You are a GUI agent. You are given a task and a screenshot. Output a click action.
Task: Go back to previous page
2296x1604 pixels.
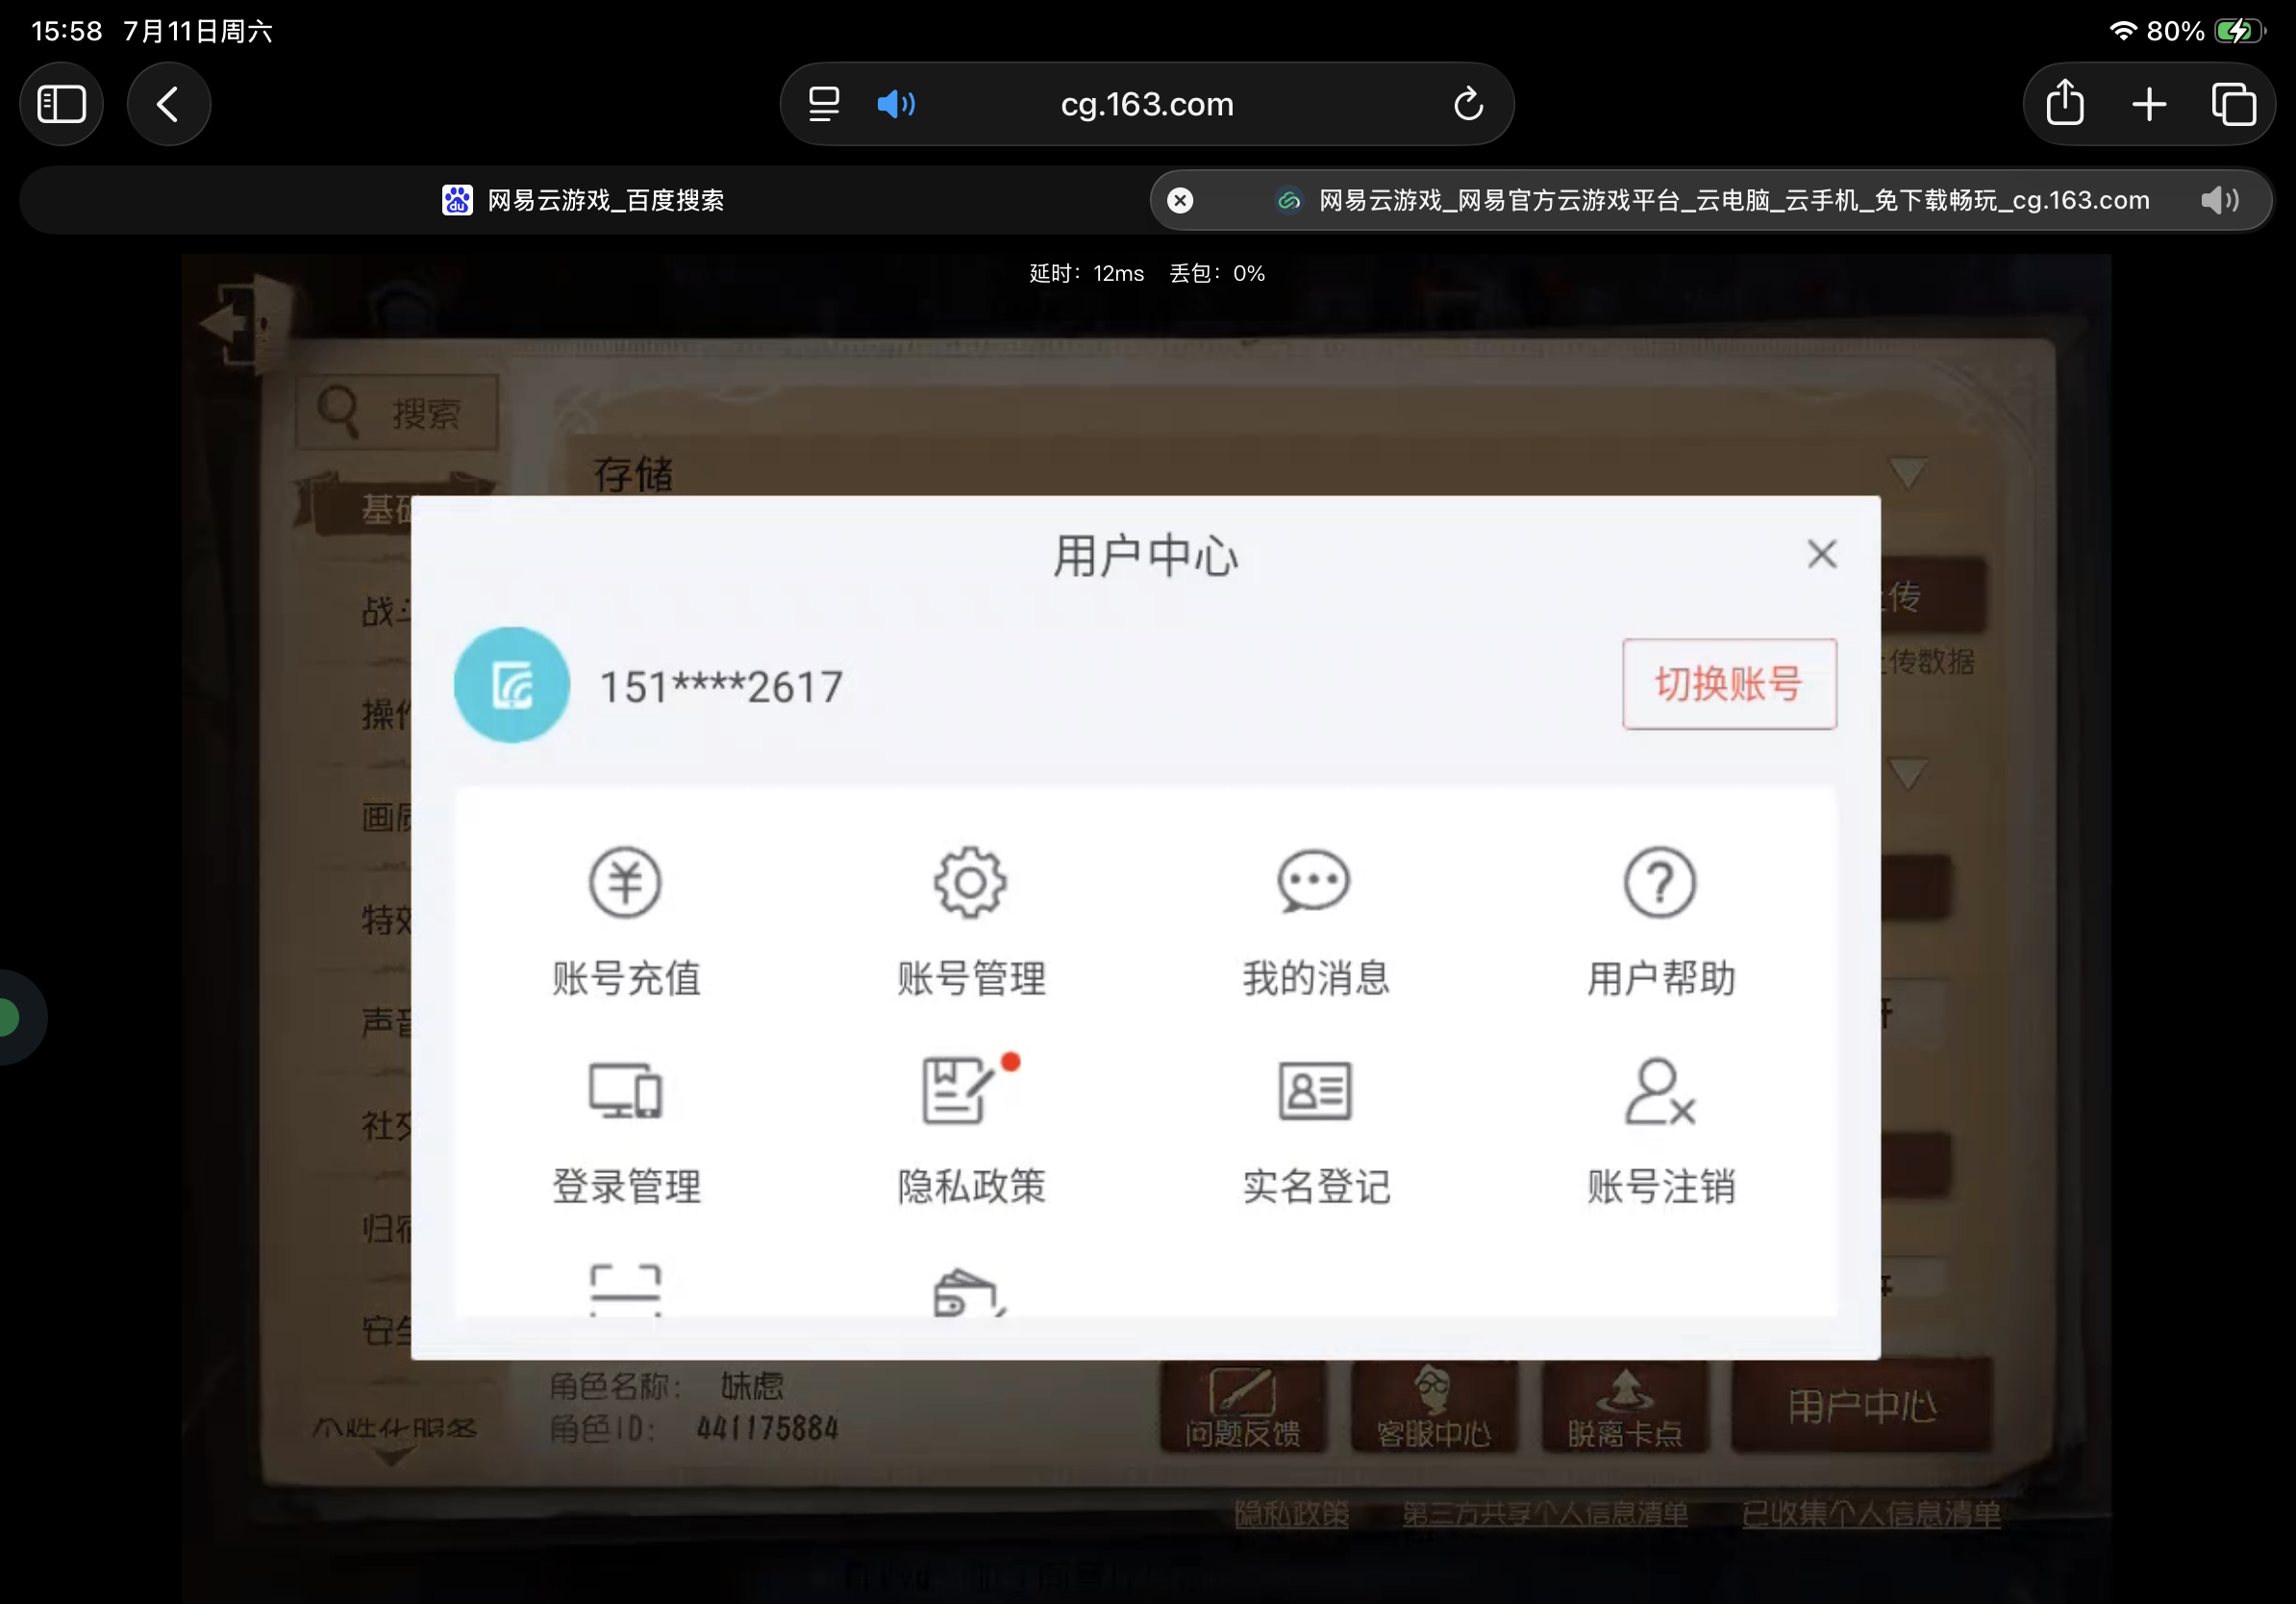(x=168, y=104)
